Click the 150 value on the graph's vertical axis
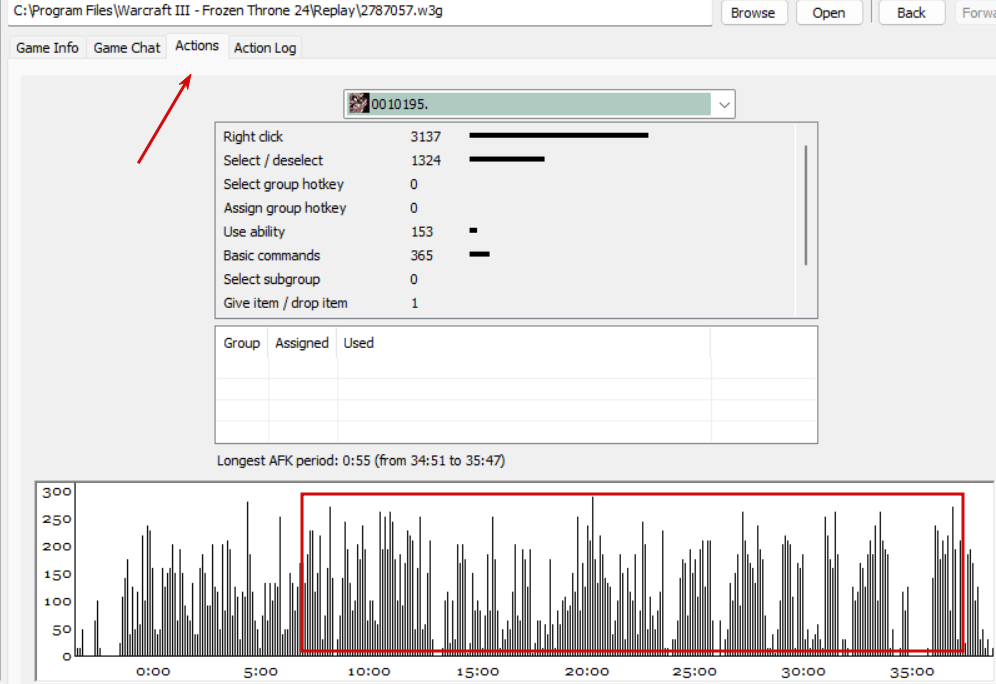This screenshot has height=684, width=996. pyautogui.click(x=57, y=574)
